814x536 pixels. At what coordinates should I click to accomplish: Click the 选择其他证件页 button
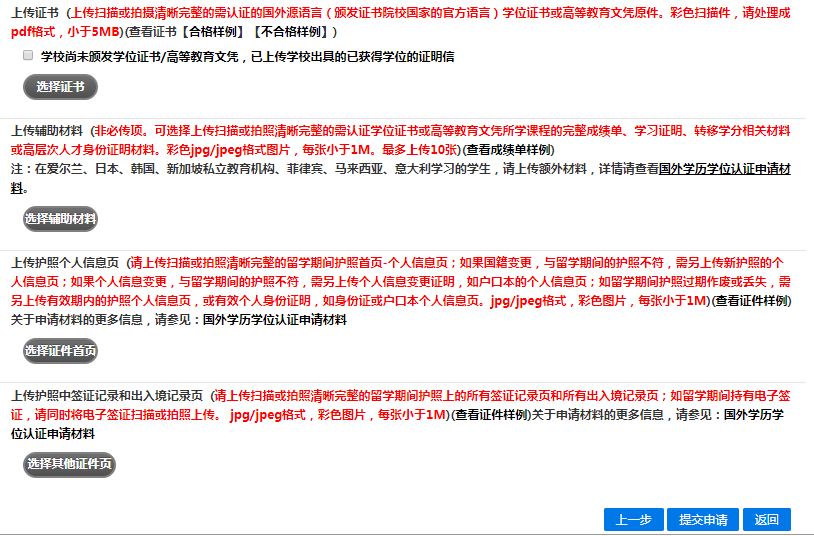(69, 464)
